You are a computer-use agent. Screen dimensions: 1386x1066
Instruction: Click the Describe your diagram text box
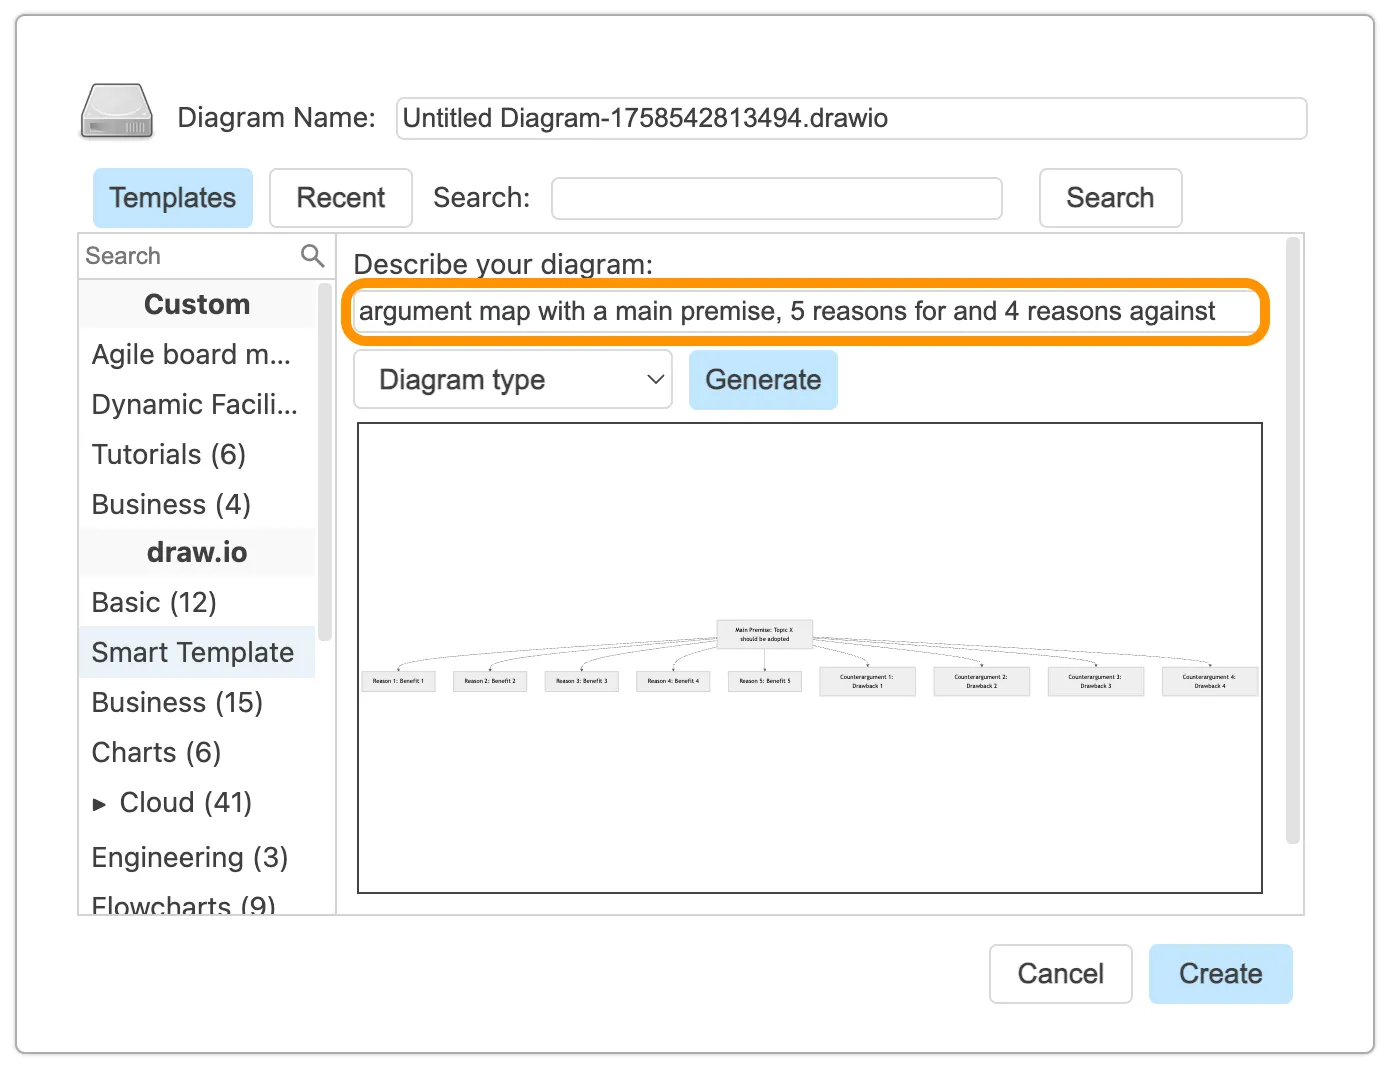pos(805,312)
